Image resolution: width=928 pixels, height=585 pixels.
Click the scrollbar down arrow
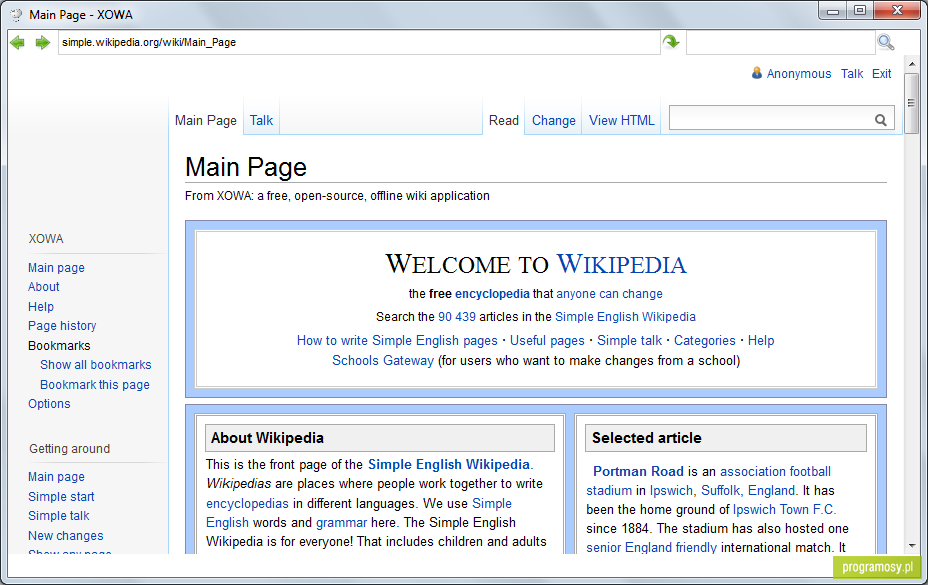[x=911, y=546]
